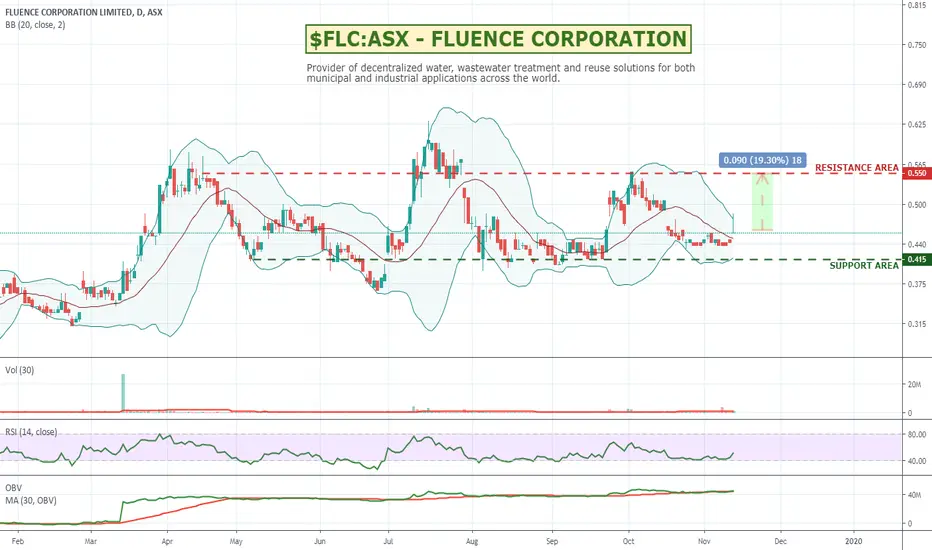Click the 2020 label on time axis
This screenshot has width=932, height=550.
[x=854, y=541]
